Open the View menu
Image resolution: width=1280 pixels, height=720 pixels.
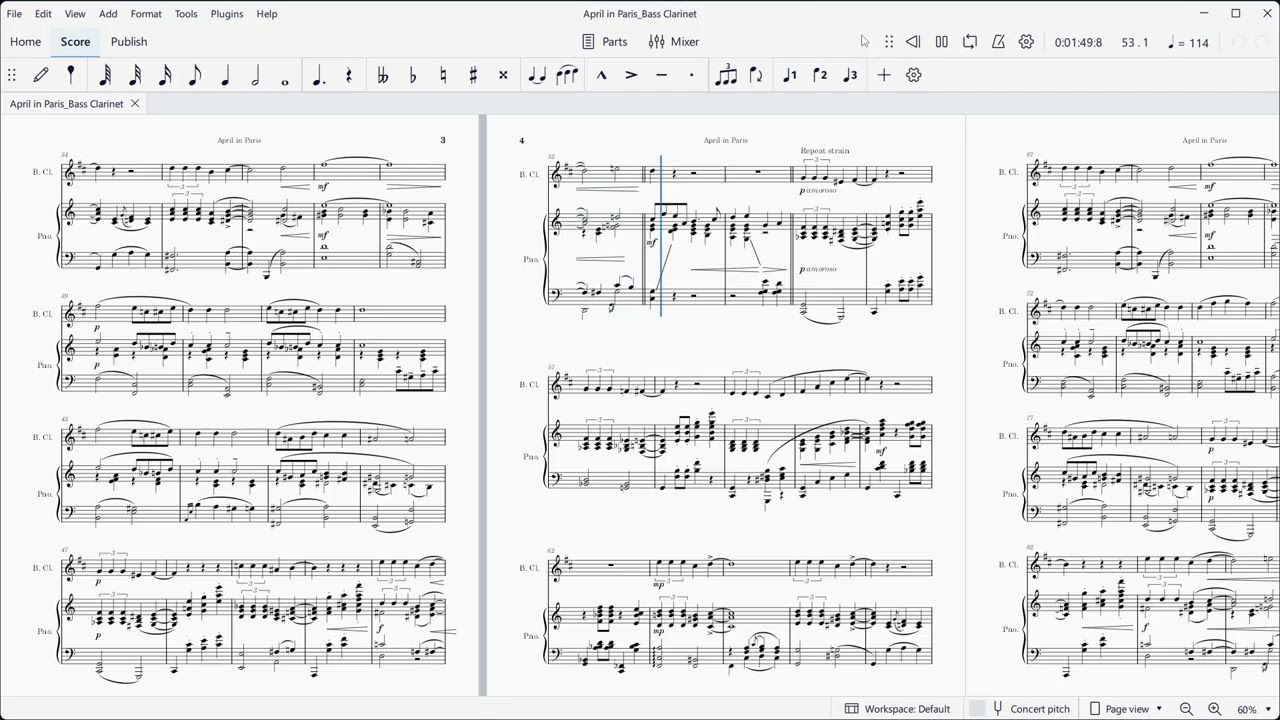pyautogui.click(x=75, y=14)
